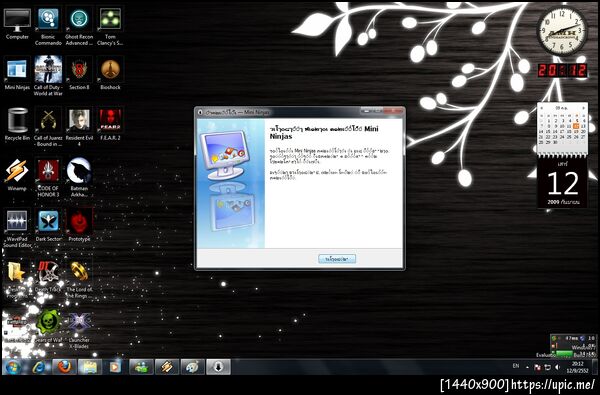Select the Mini Ninjas desktop shortcut
Screen dimensions: 600x395
pyautogui.click(x=17, y=74)
